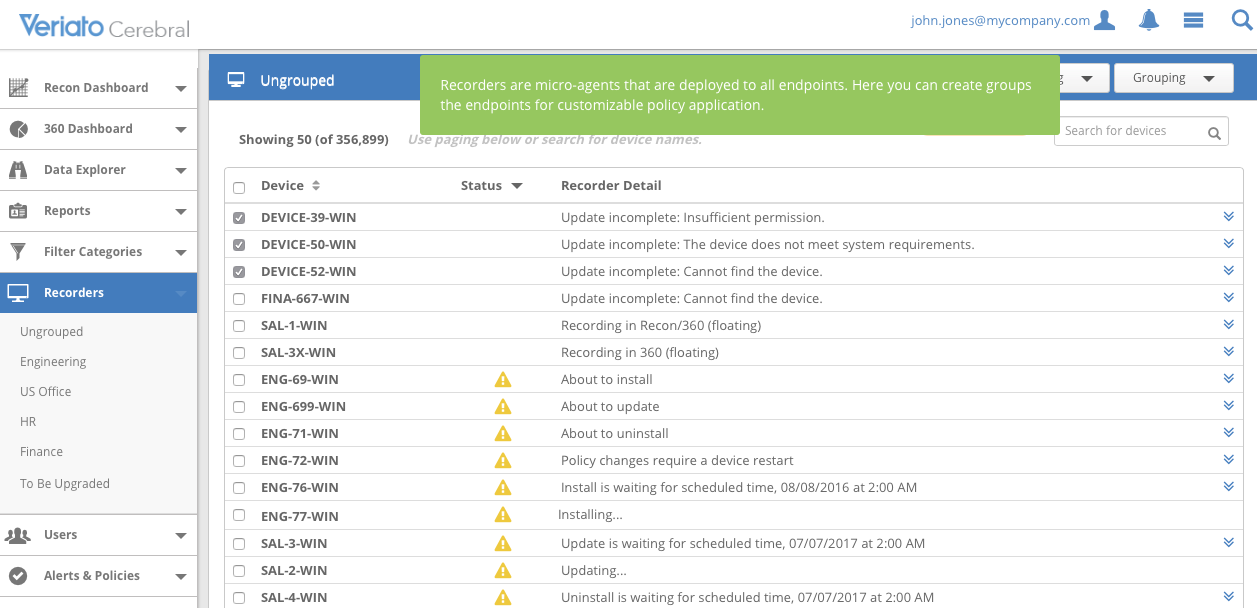Image resolution: width=1257 pixels, height=608 pixels.
Task: Click the Reports sidebar icon
Action: (x=18, y=211)
